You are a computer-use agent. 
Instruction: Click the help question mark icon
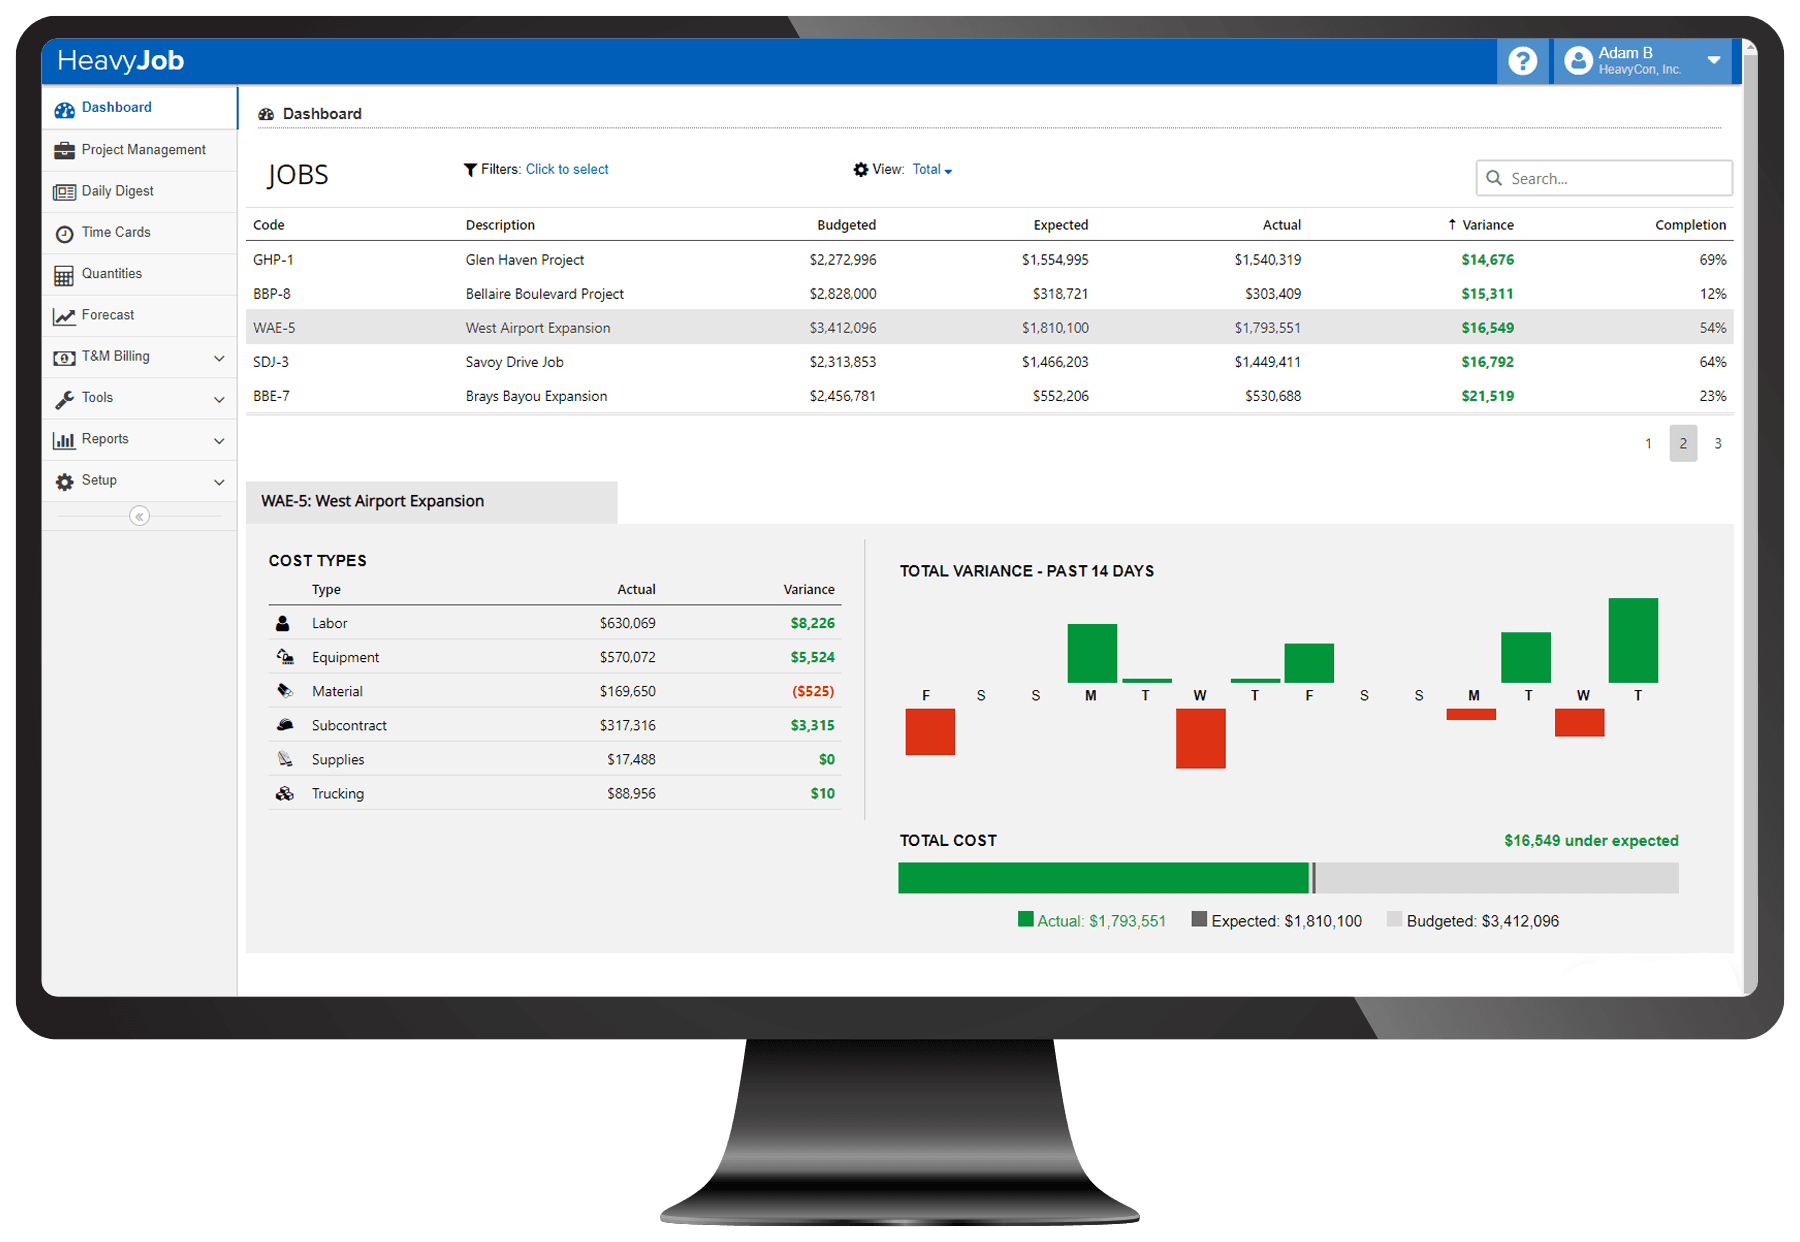click(x=1522, y=61)
